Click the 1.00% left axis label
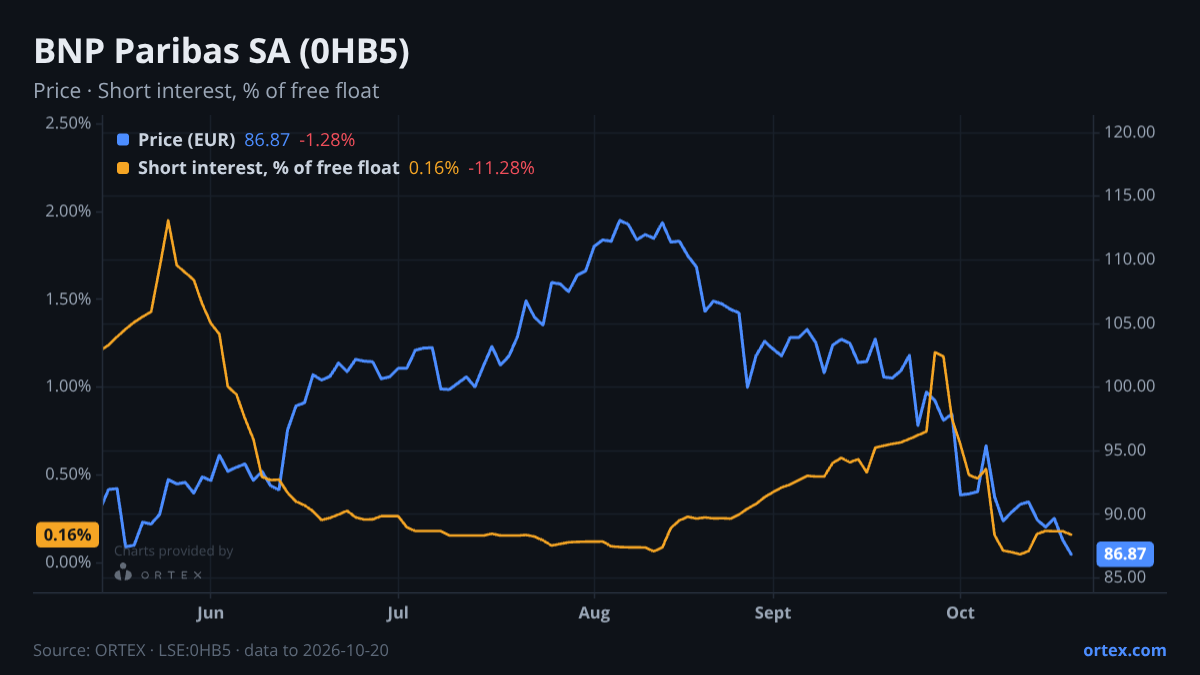The width and height of the screenshot is (1200, 675). pos(68,386)
